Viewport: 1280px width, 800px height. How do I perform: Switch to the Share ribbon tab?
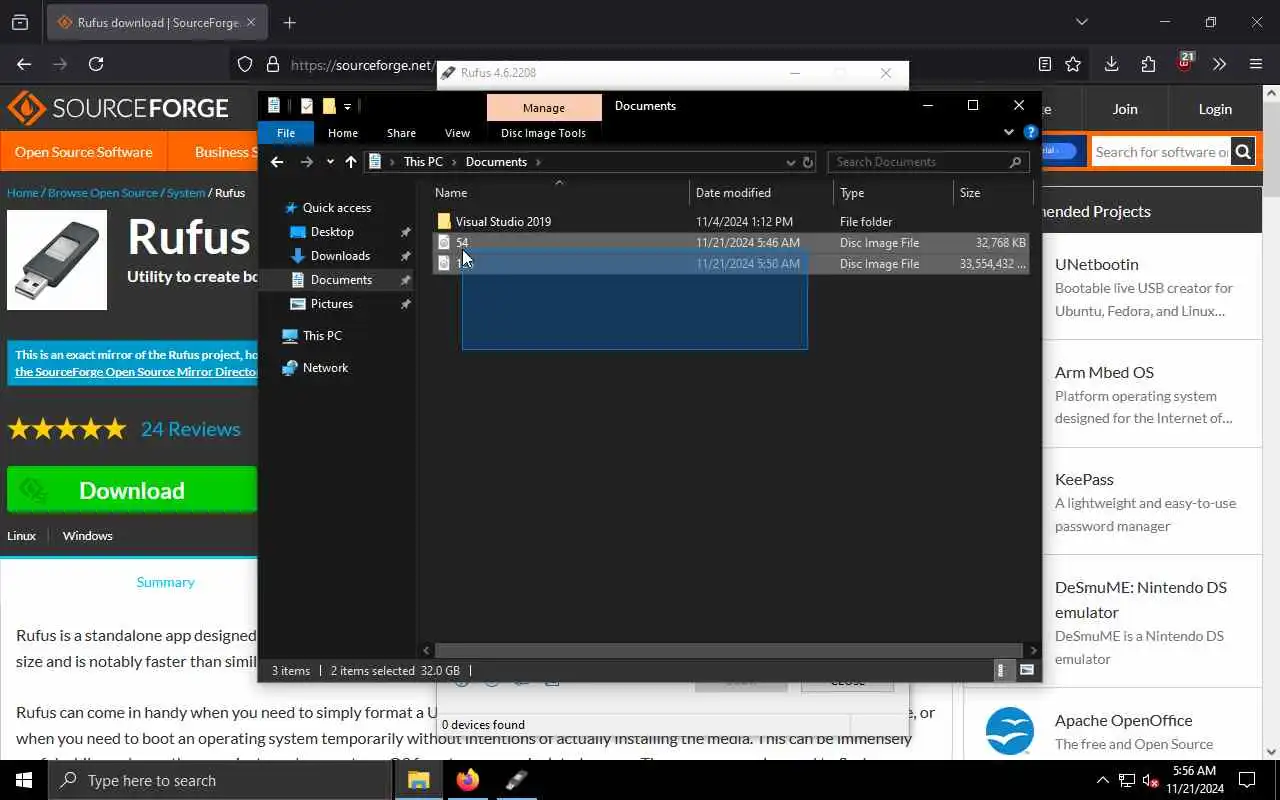pyautogui.click(x=401, y=133)
